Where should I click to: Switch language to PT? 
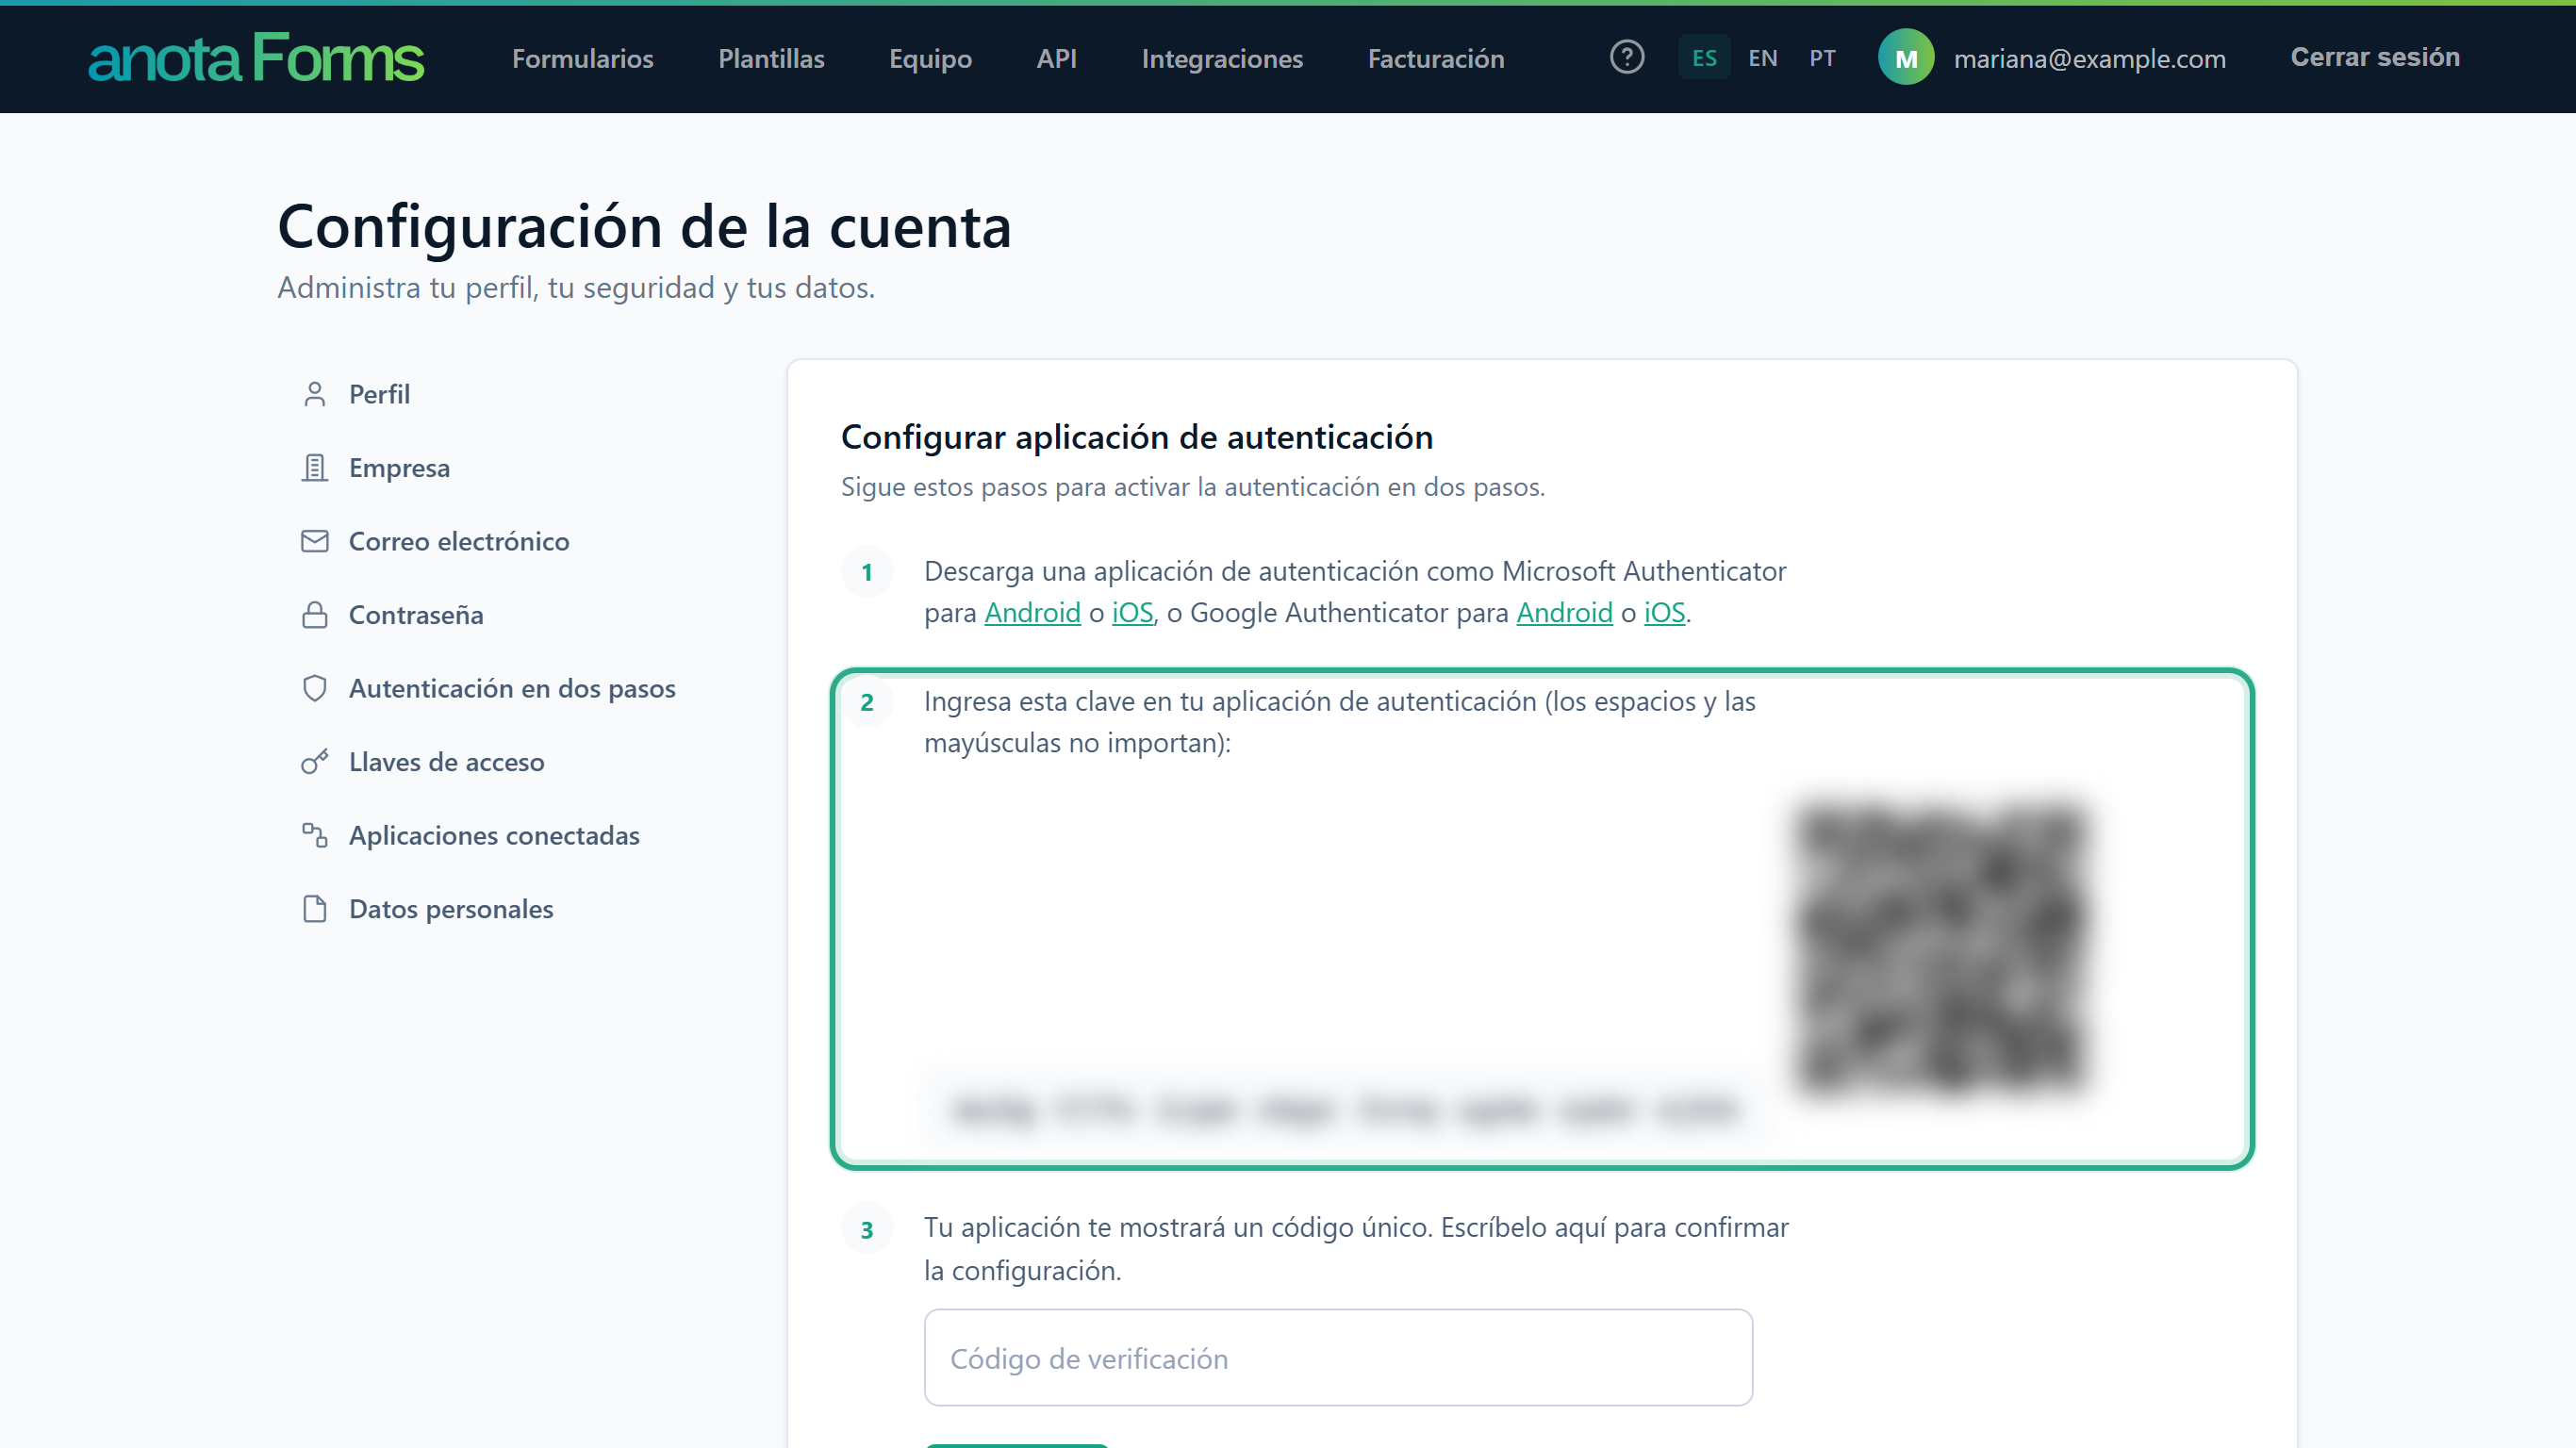tap(1822, 58)
